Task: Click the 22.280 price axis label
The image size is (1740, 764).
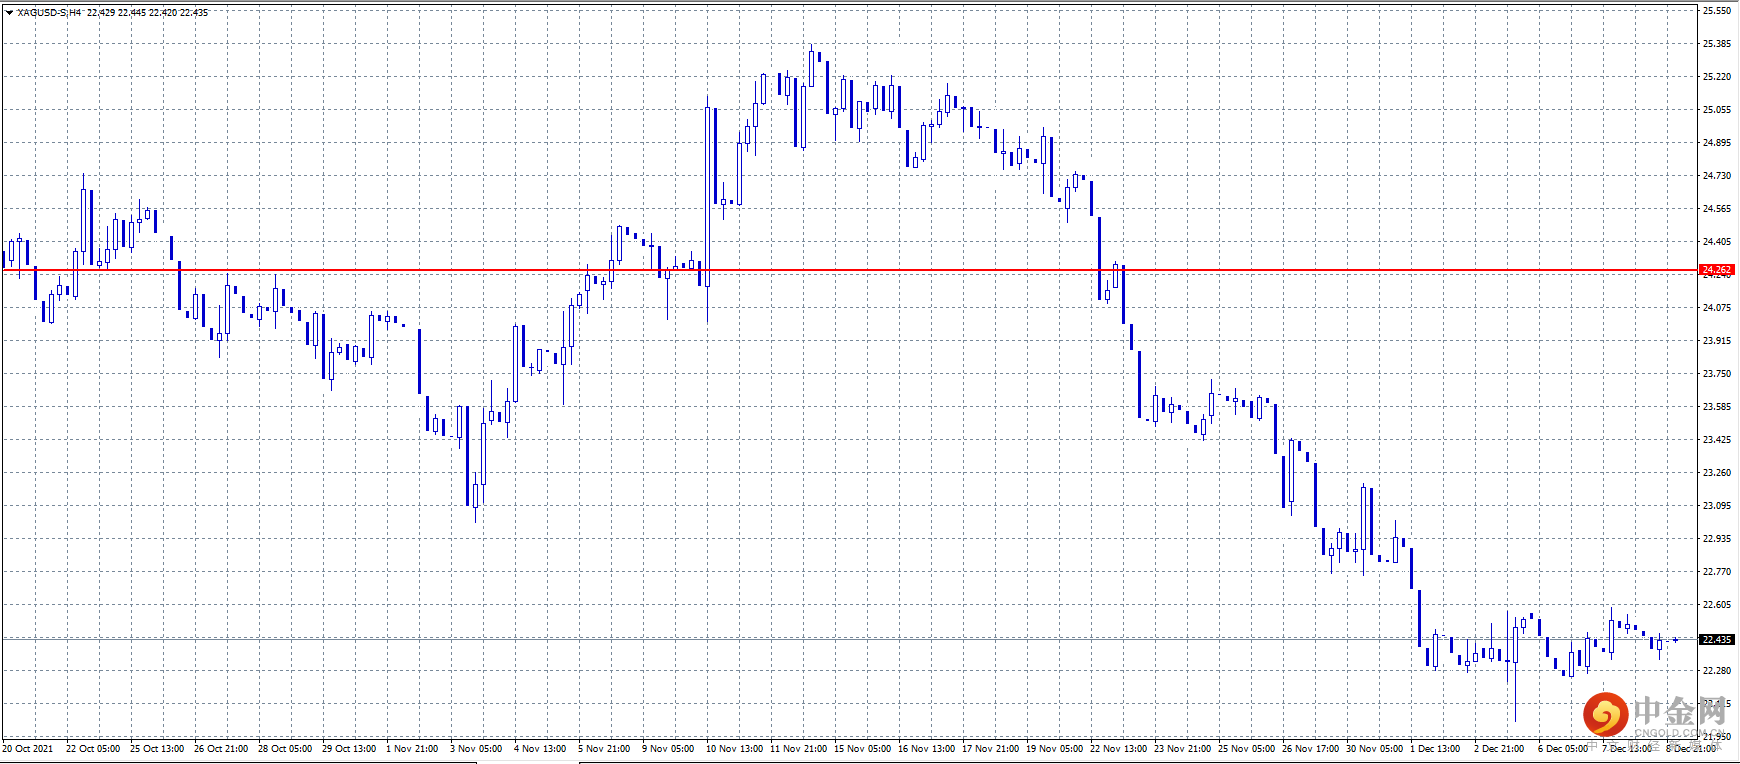Action: 1717,671
